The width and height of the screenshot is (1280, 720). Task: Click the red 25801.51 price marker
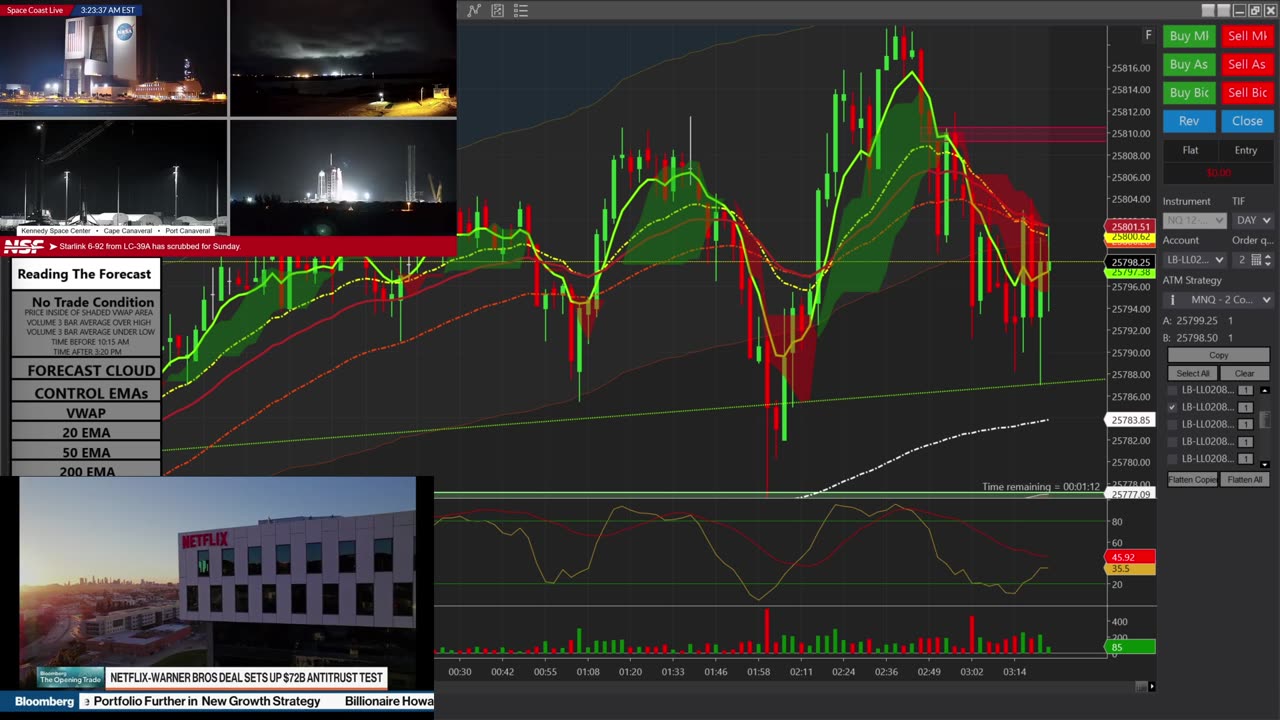[1129, 227]
